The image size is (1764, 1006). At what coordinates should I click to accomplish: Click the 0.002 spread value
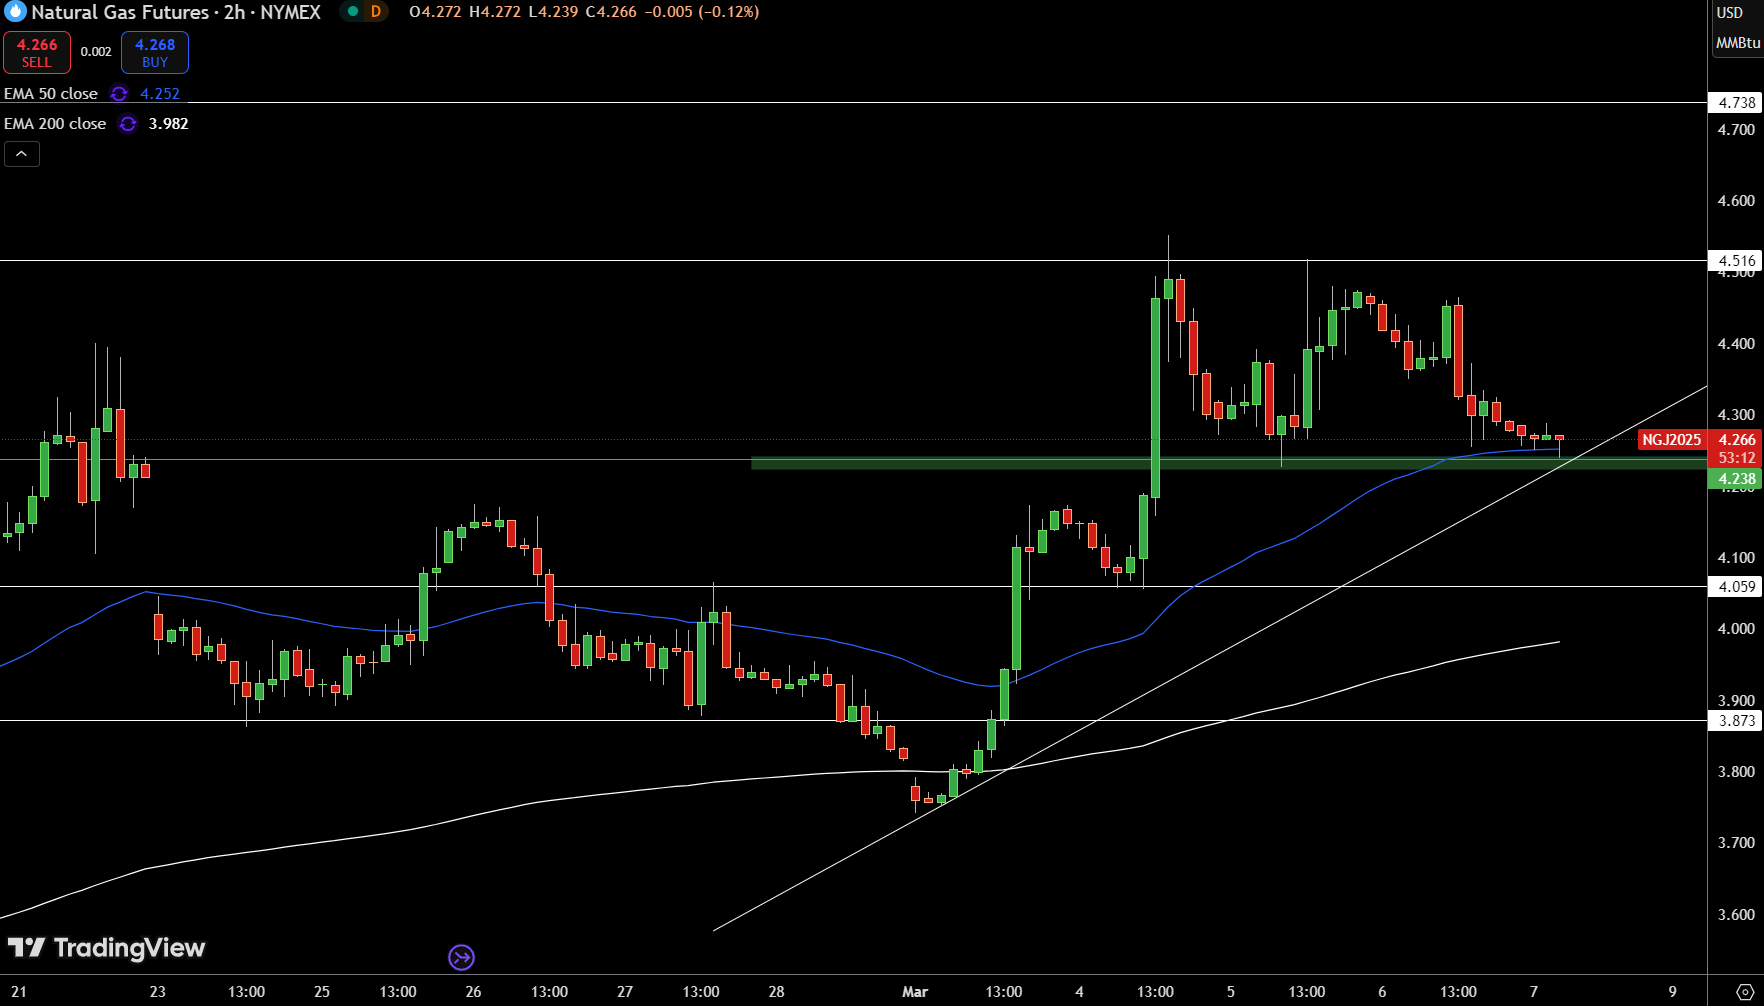tap(96, 52)
